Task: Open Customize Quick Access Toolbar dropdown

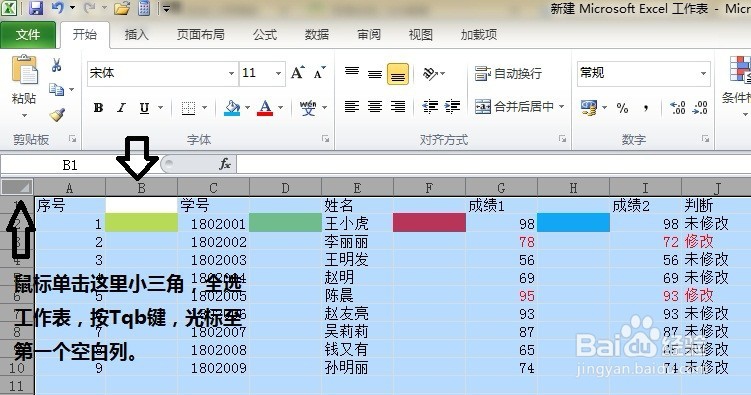Action: coord(167,8)
